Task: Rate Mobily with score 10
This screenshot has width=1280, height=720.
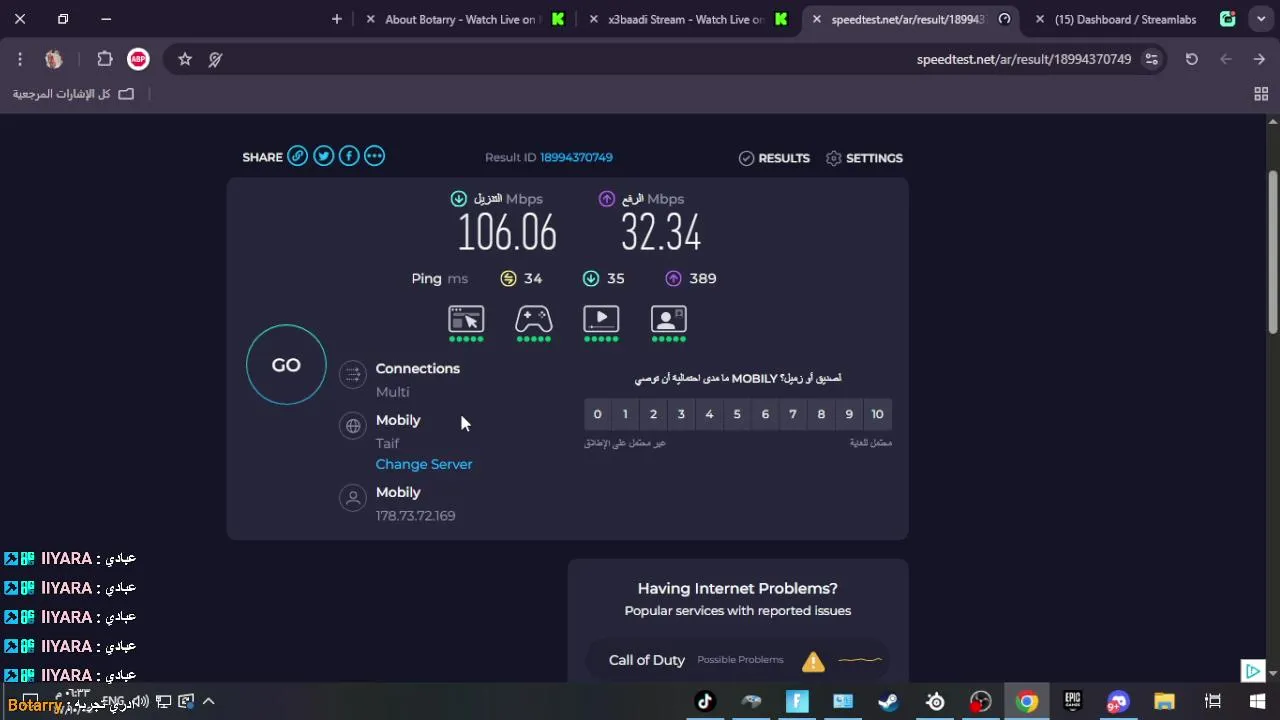Action: click(877, 414)
